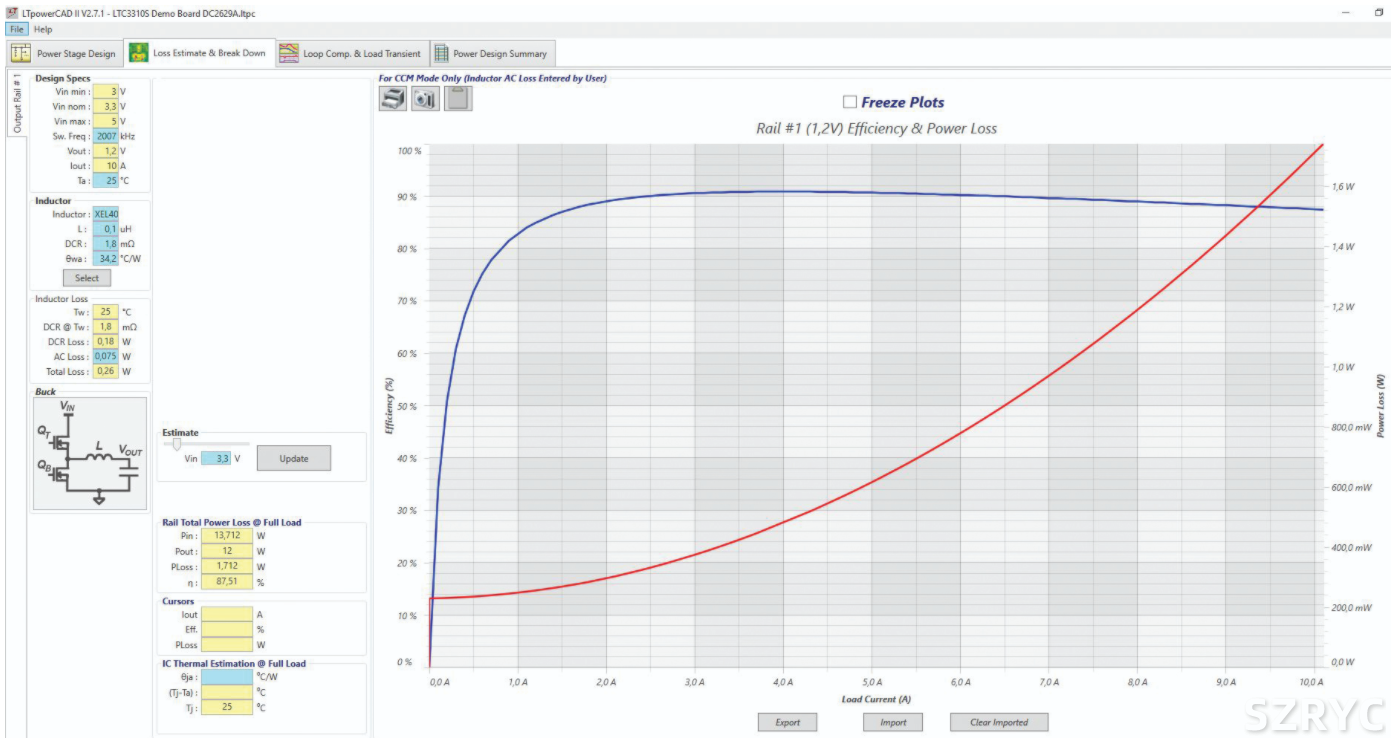
Task: Select the Output Rail #1 vertical tab
Action: (x=16, y=103)
